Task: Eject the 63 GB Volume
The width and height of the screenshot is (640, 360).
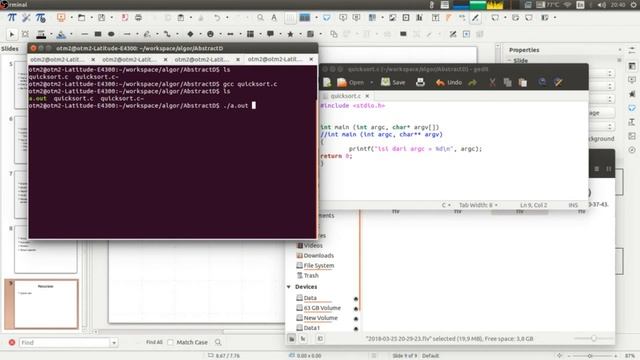Action: point(356,309)
